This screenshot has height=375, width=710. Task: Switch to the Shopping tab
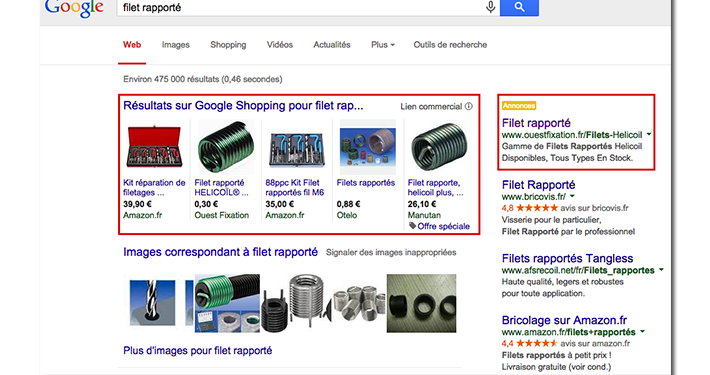(228, 45)
